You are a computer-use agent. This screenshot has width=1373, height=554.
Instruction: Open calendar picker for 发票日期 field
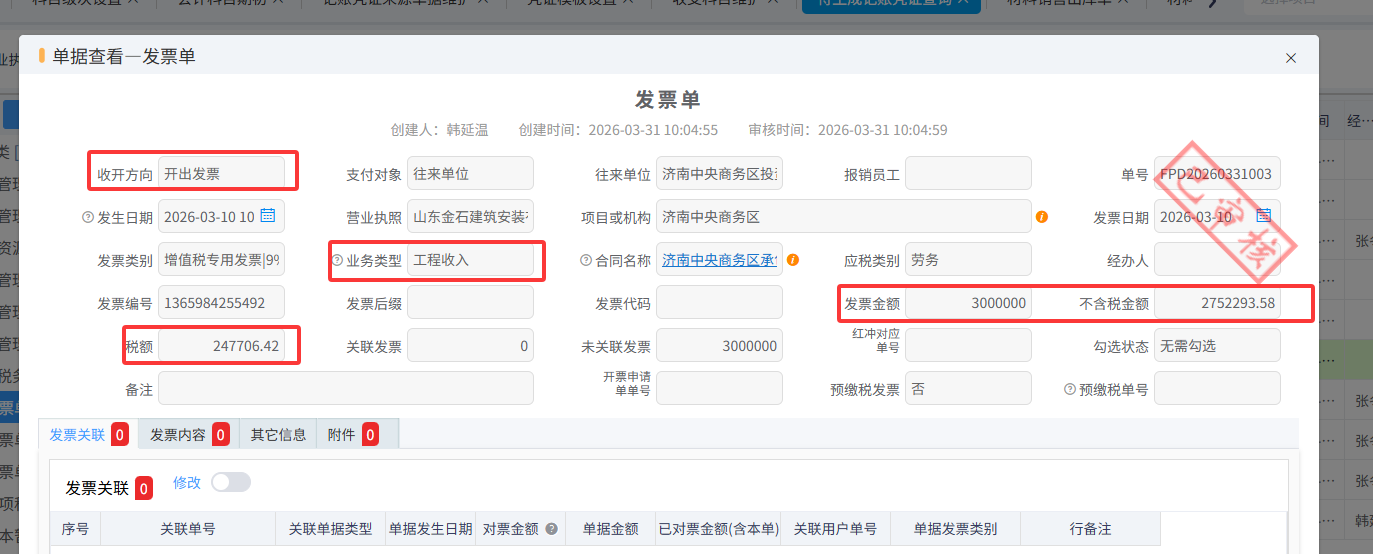pos(1263,215)
